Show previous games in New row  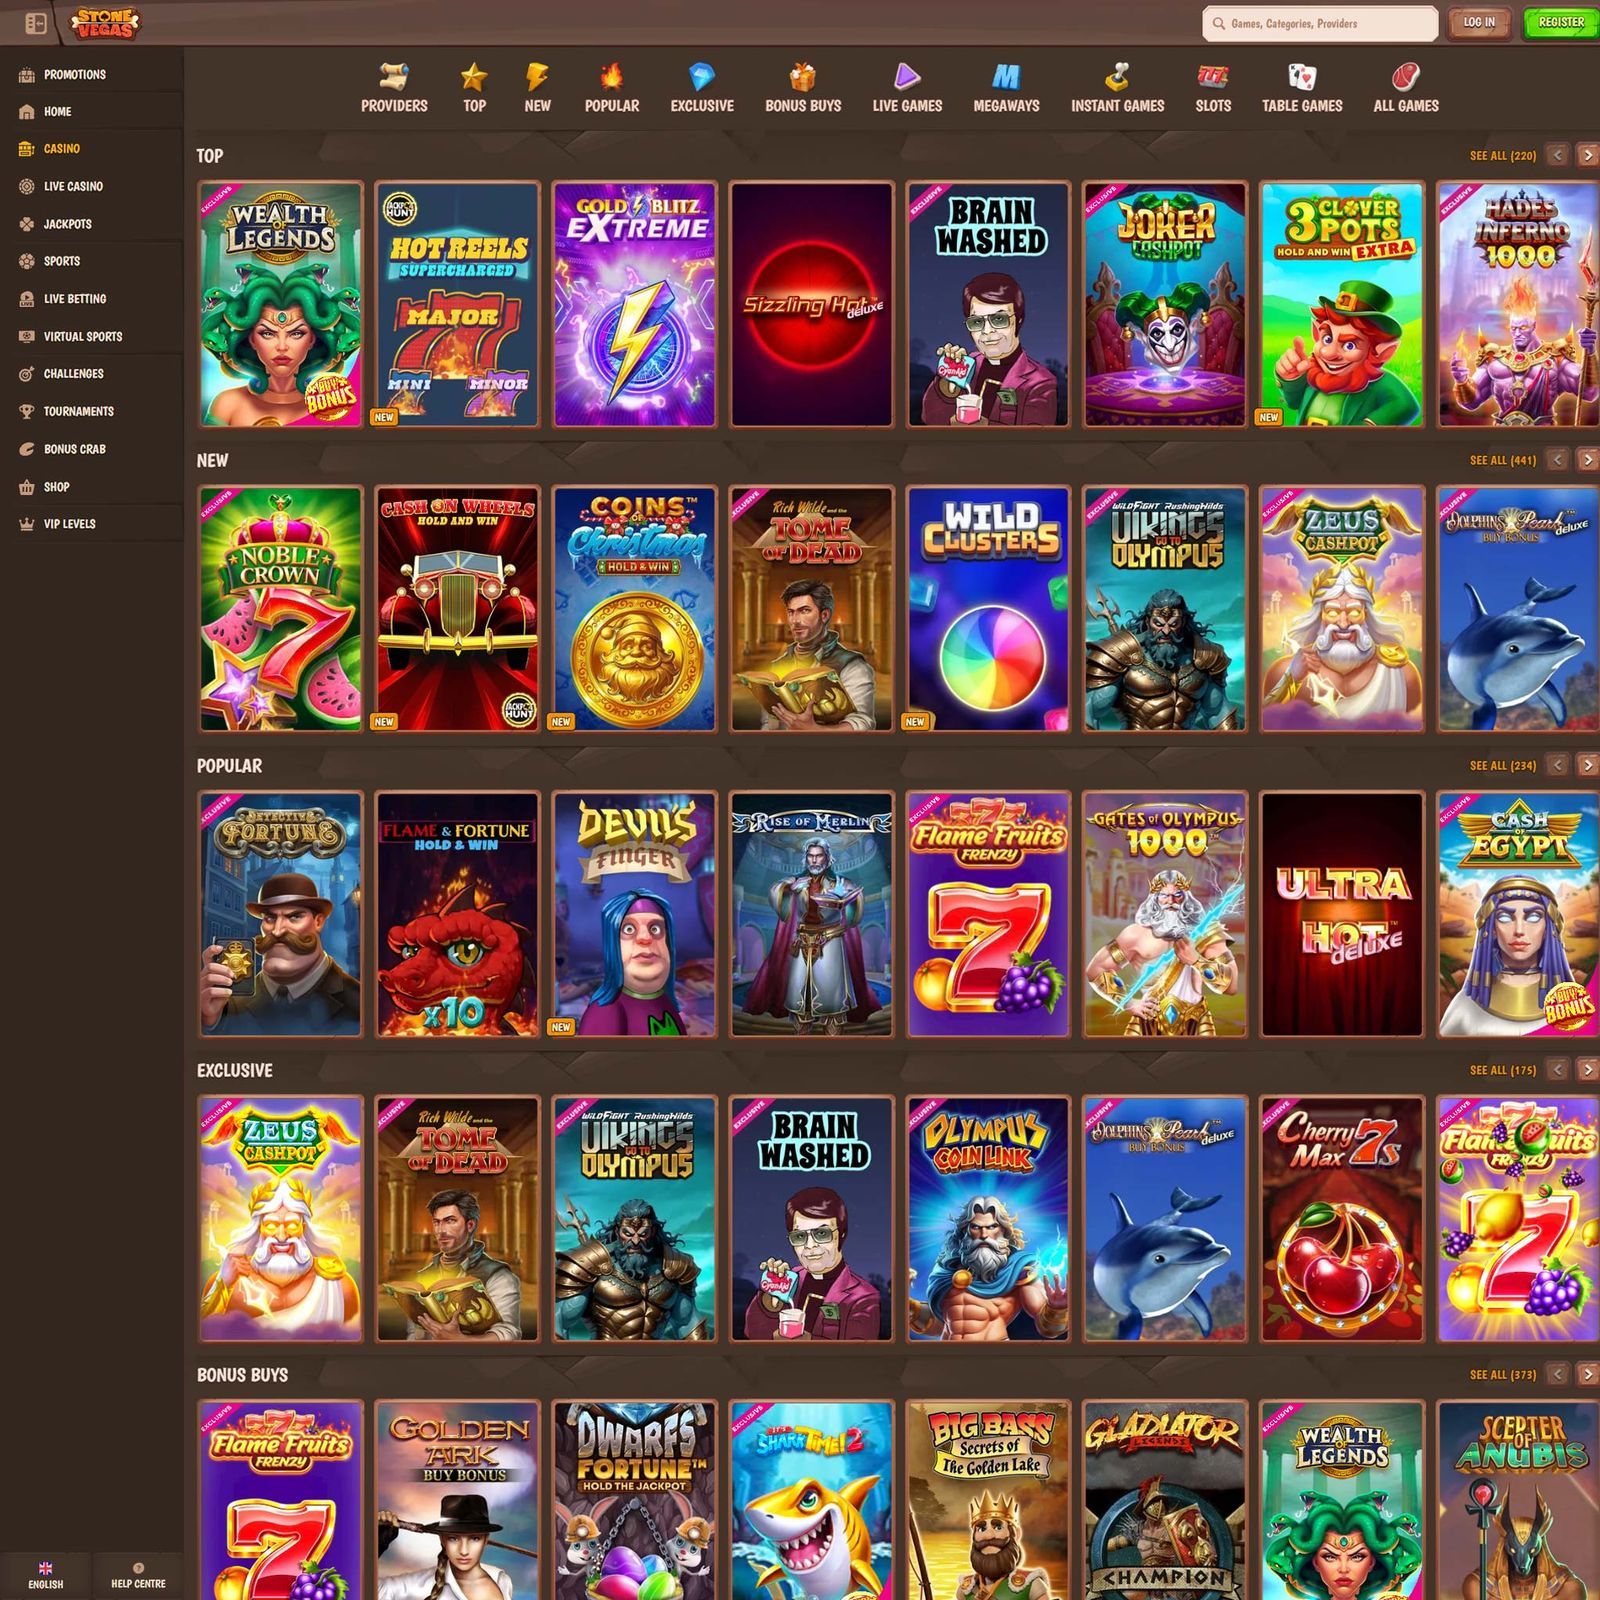coord(1557,460)
